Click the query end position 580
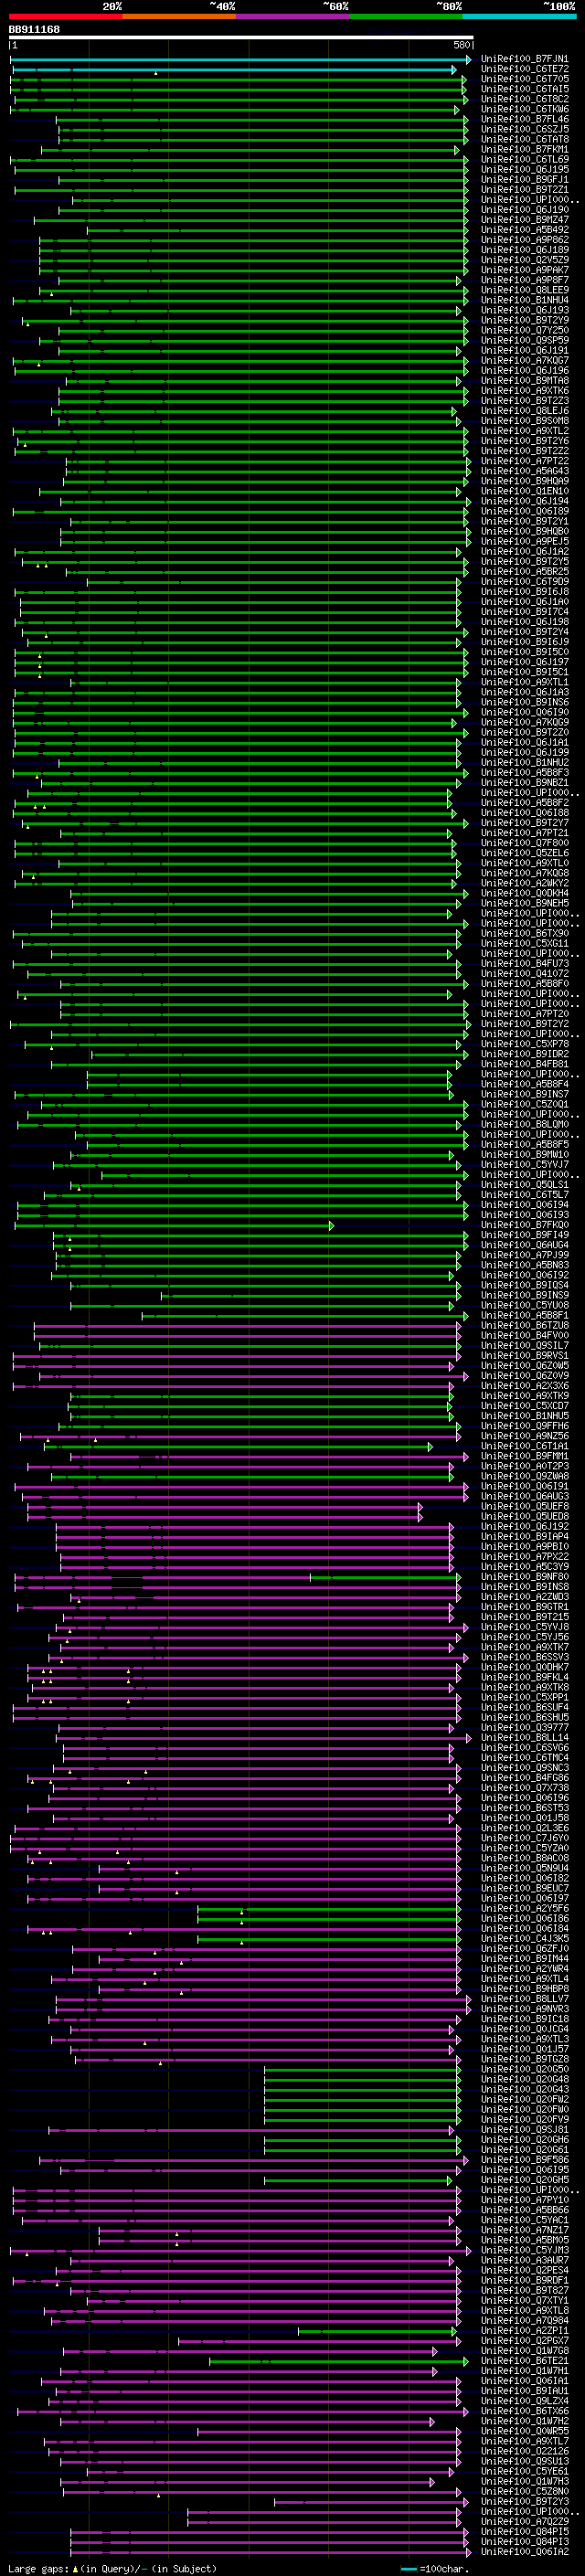Screen dimensions: 585x2576 tap(461, 45)
